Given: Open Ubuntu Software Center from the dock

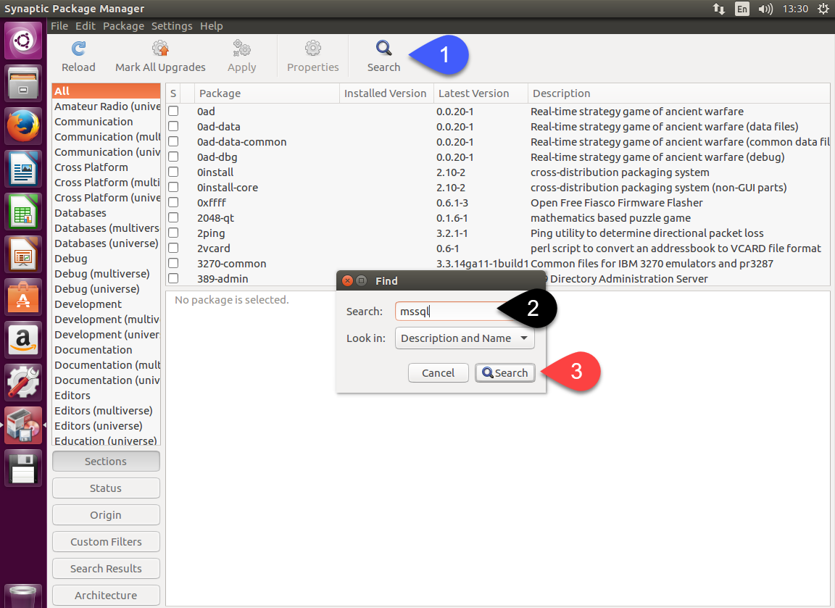Looking at the screenshot, I should pyautogui.click(x=23, y=297).
